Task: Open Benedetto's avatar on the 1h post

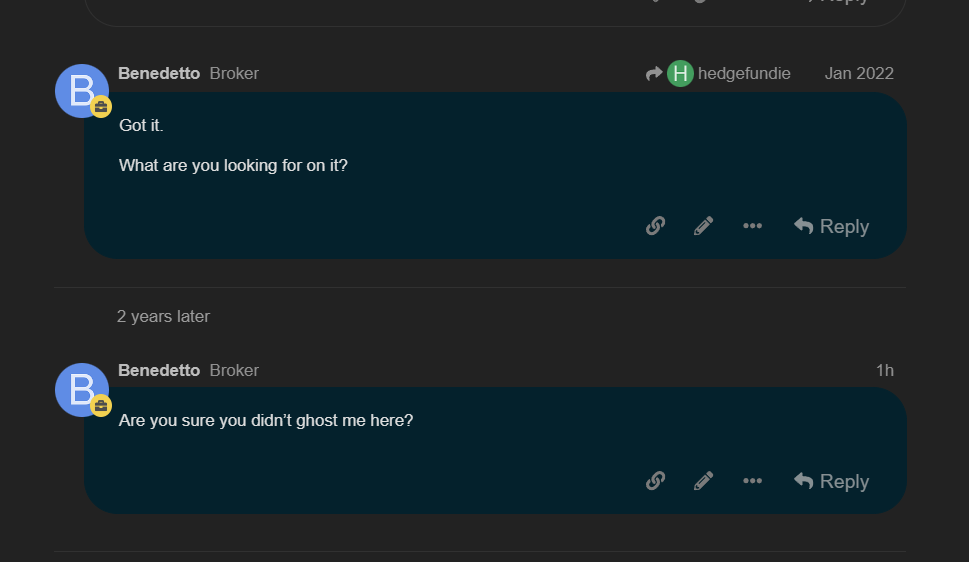Action: (x=82, y=390)
